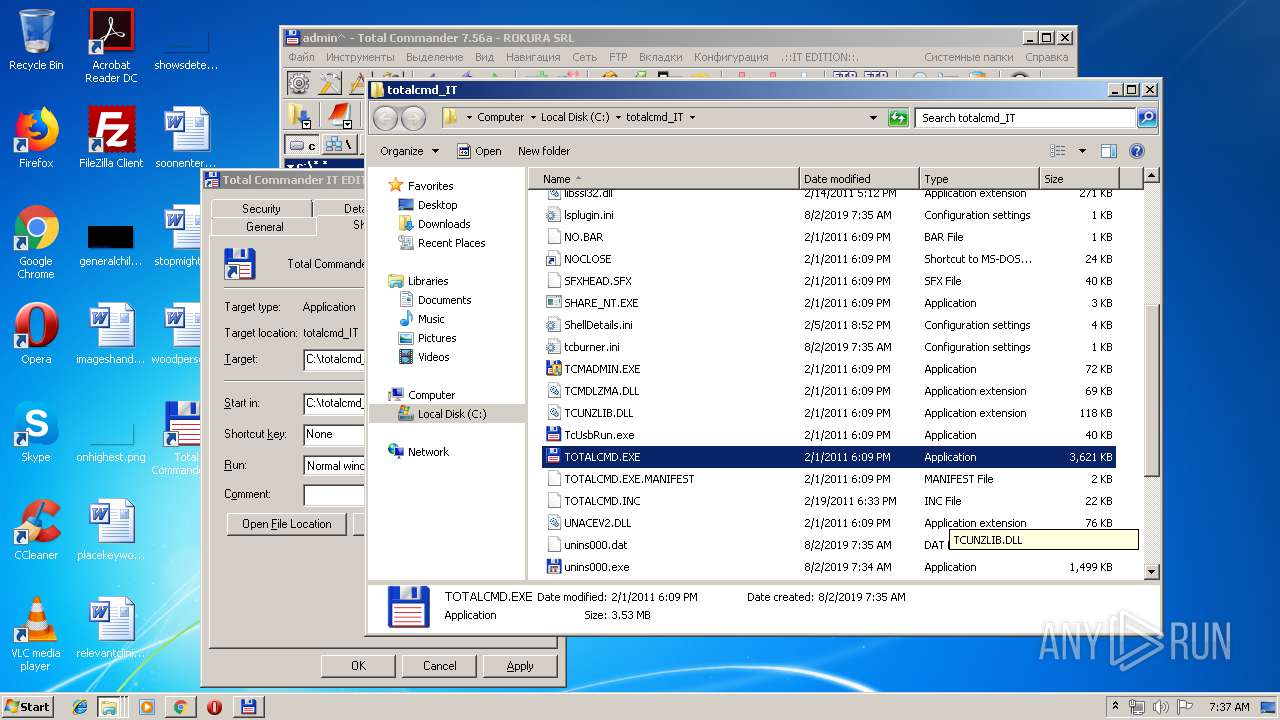Screen dimensions: 1280x720
Task: Select Downloads in Favorites
Action: [x=444, y=224]
